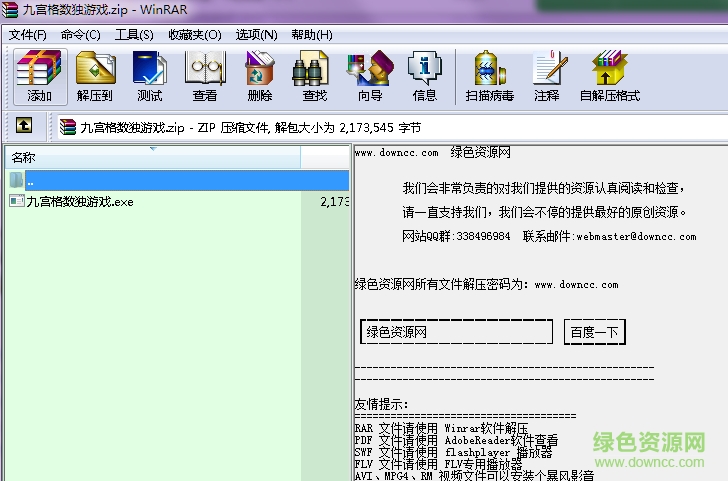Click webmaster@downcc.com email text
728x481 pixels.
(636, 236)
